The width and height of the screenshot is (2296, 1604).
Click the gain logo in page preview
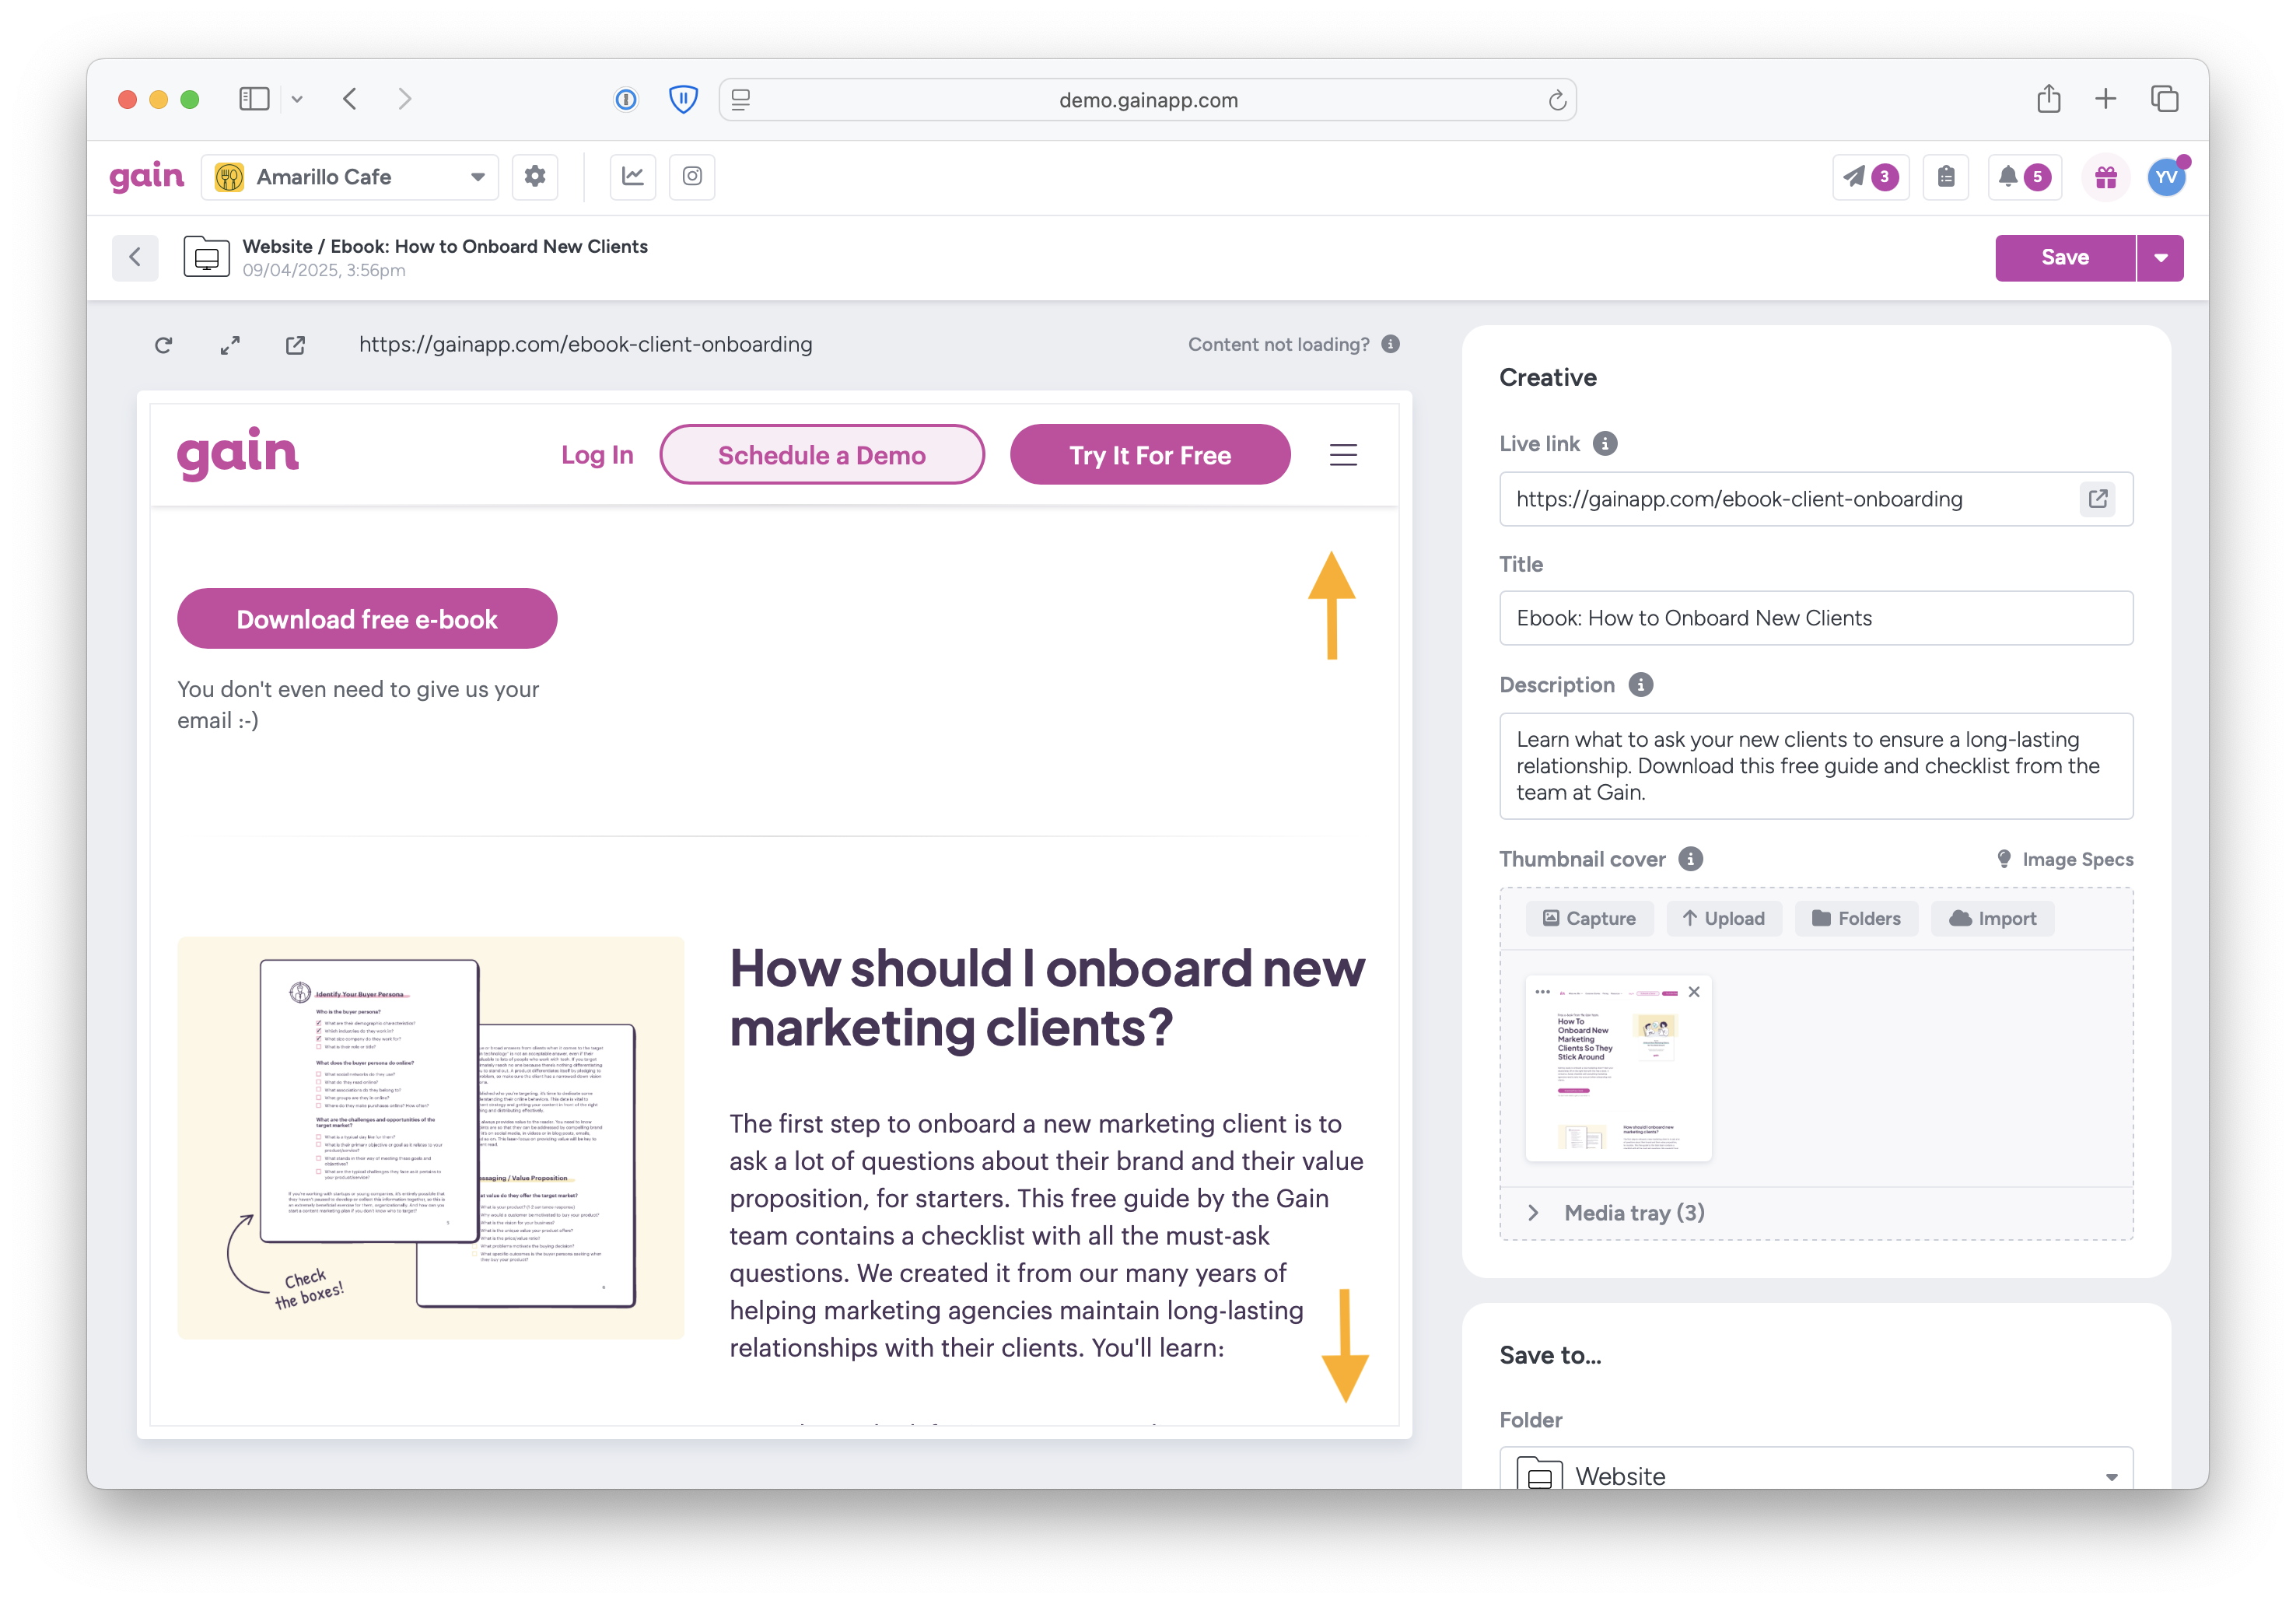pyautogui.click(x=238, y=454)
